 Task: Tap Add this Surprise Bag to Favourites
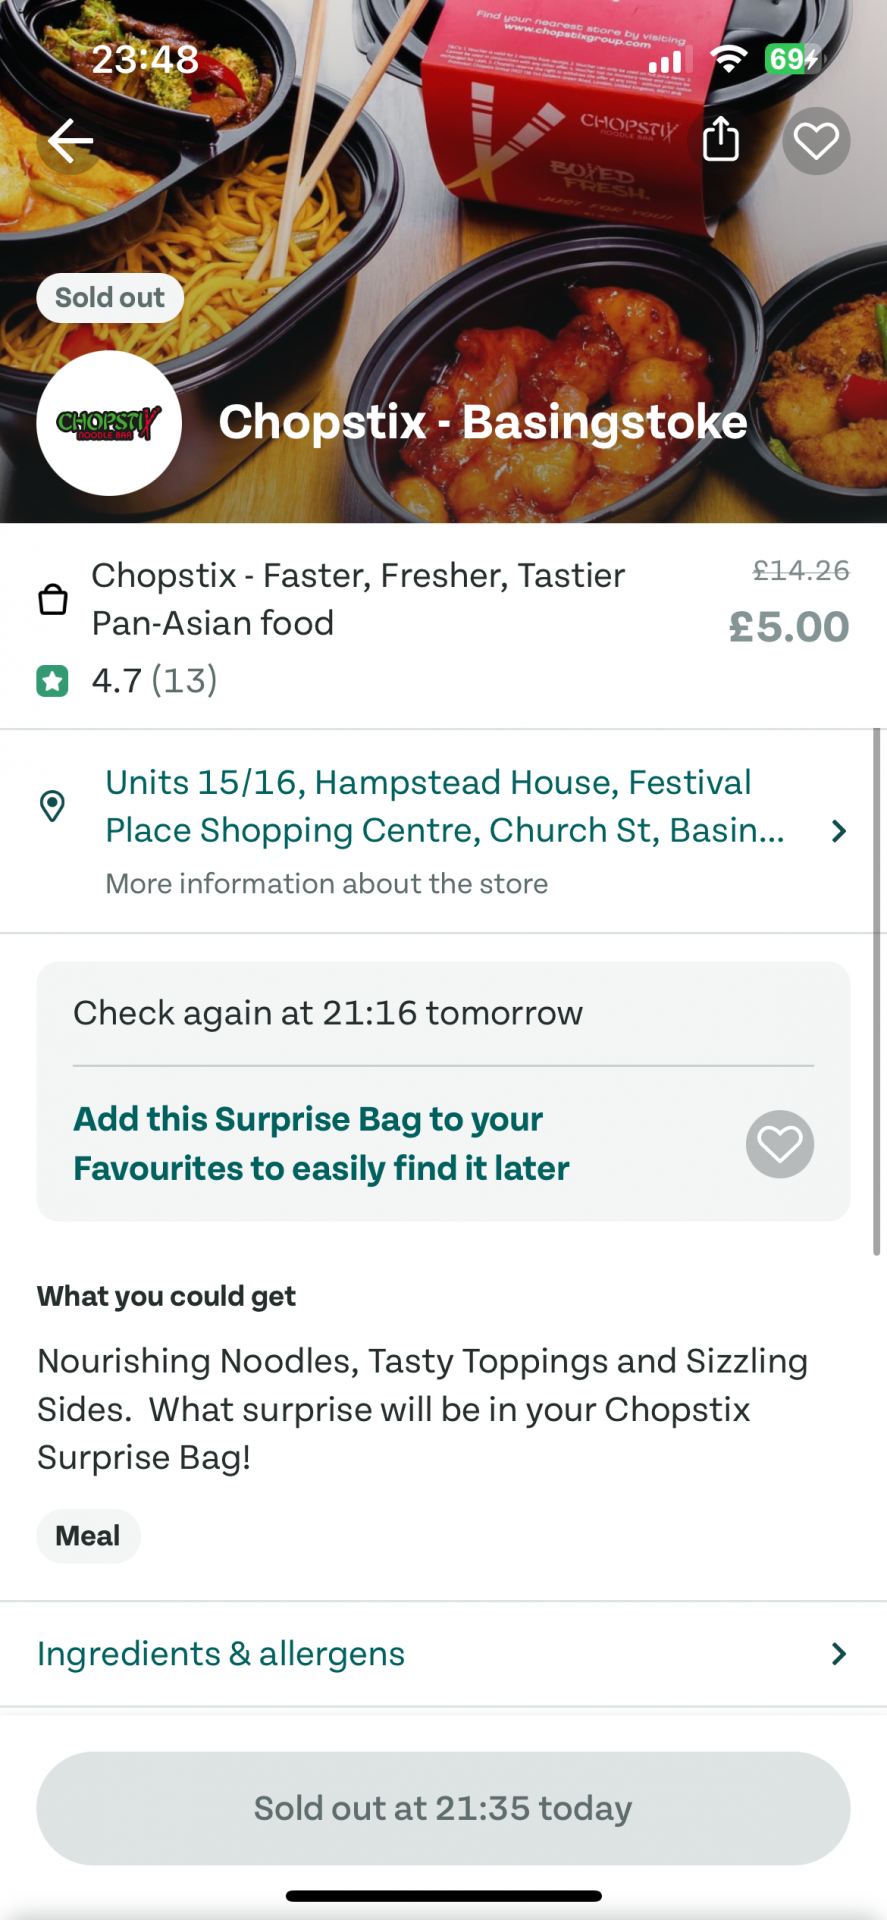pos(321,1143)
